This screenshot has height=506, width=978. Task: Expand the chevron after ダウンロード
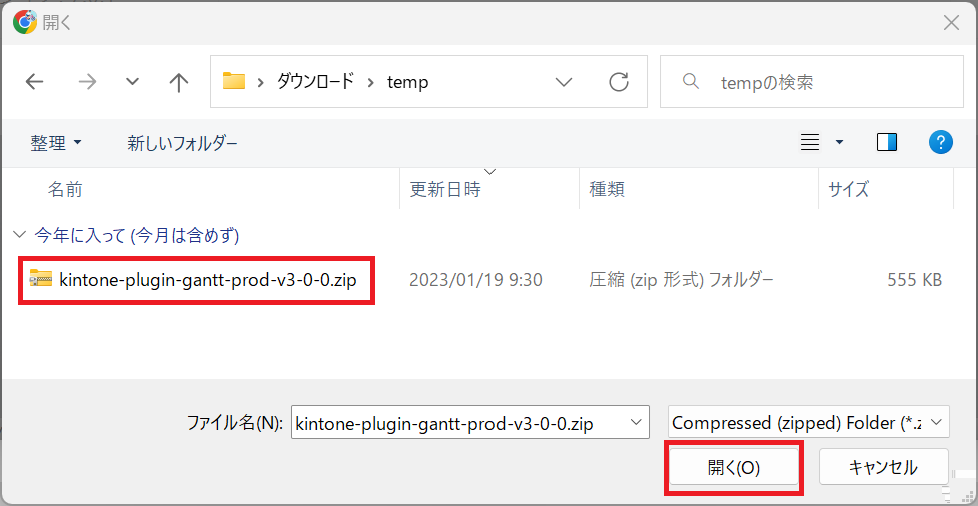click(x=371, y=82)
